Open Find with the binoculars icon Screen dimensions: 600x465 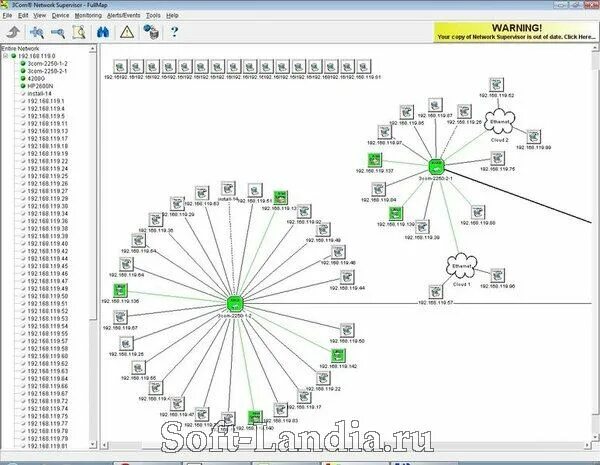pyautogui.click(x=103, y=32)
